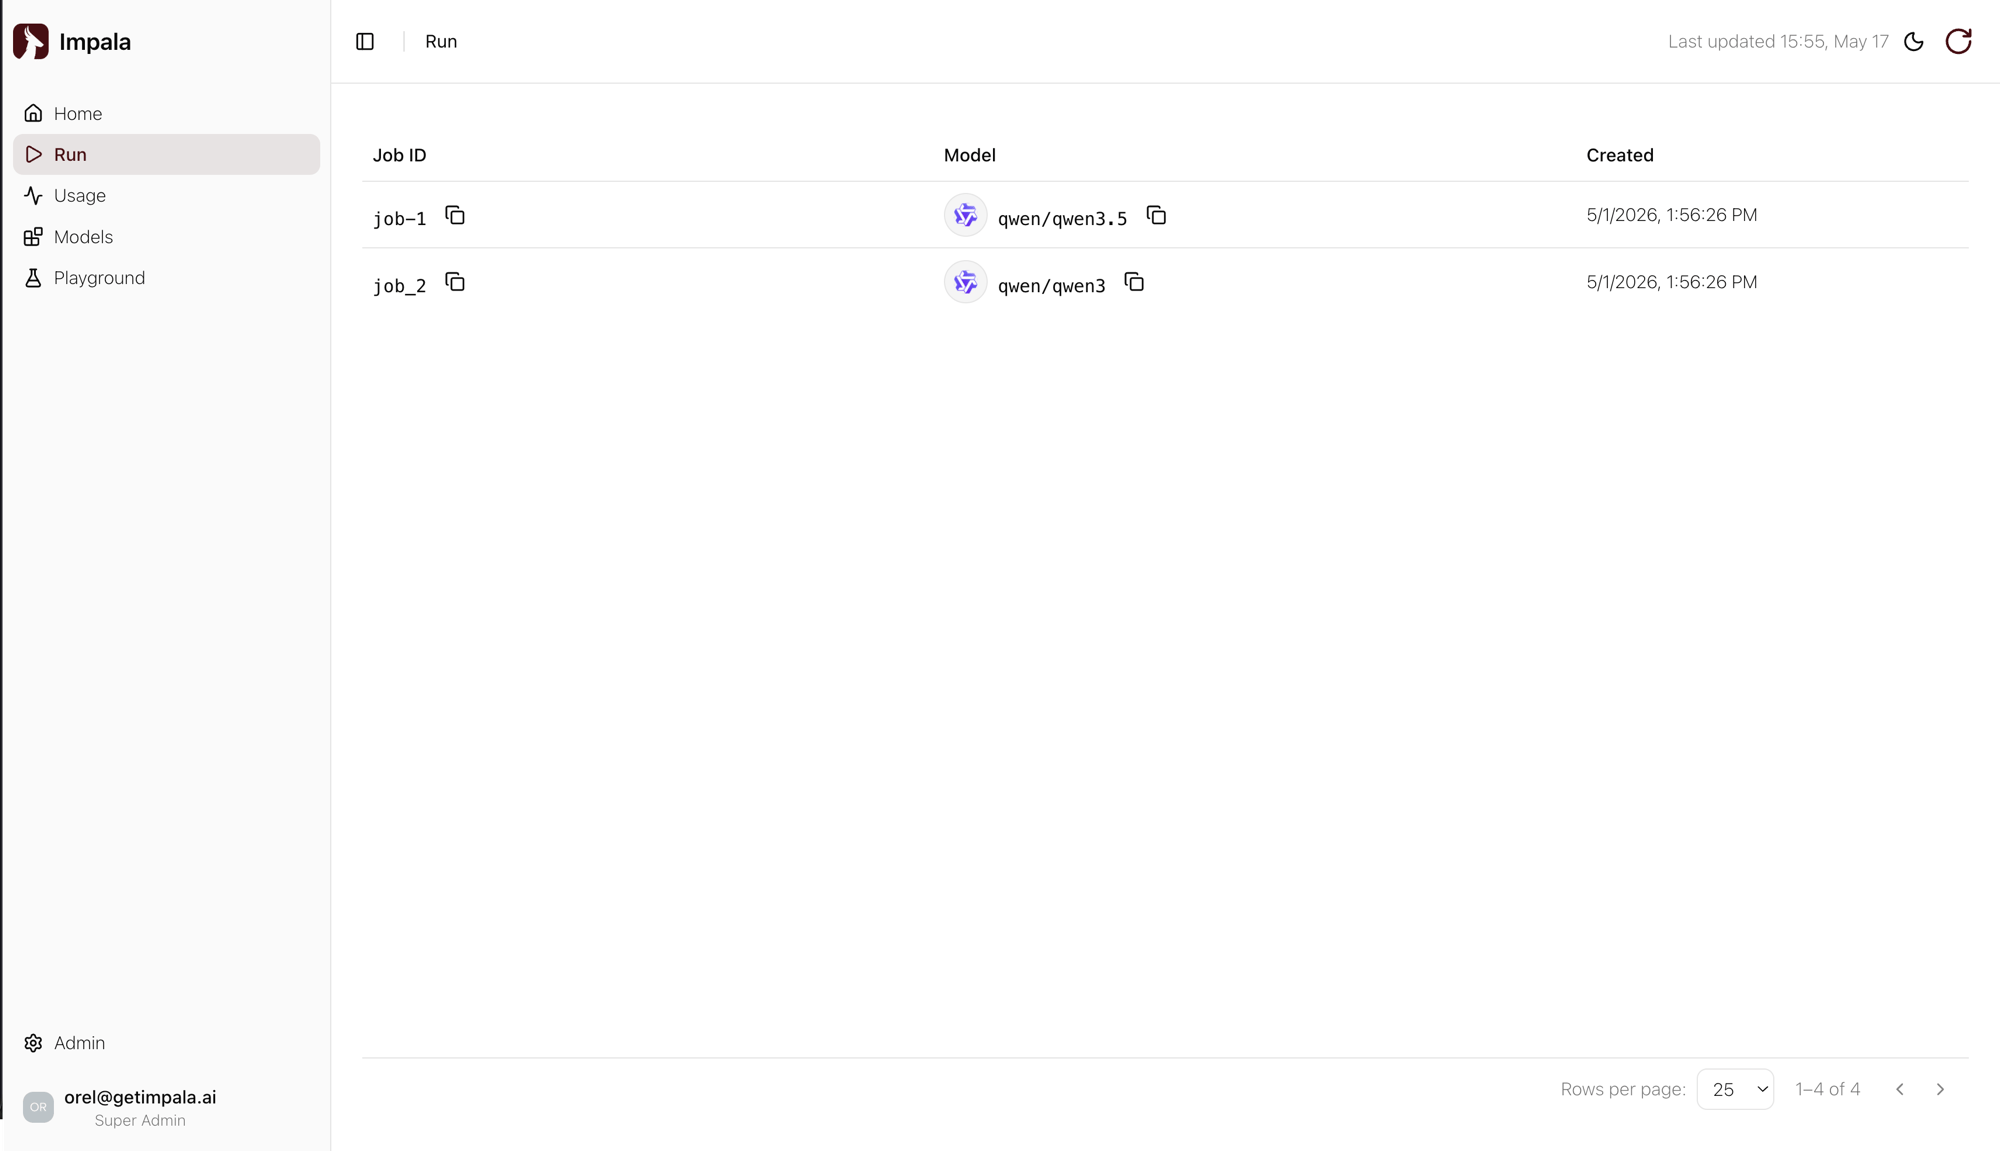Copy the job-1 ID
The width and height of the screenshot is (2000, 1151).
click(455, 216)
